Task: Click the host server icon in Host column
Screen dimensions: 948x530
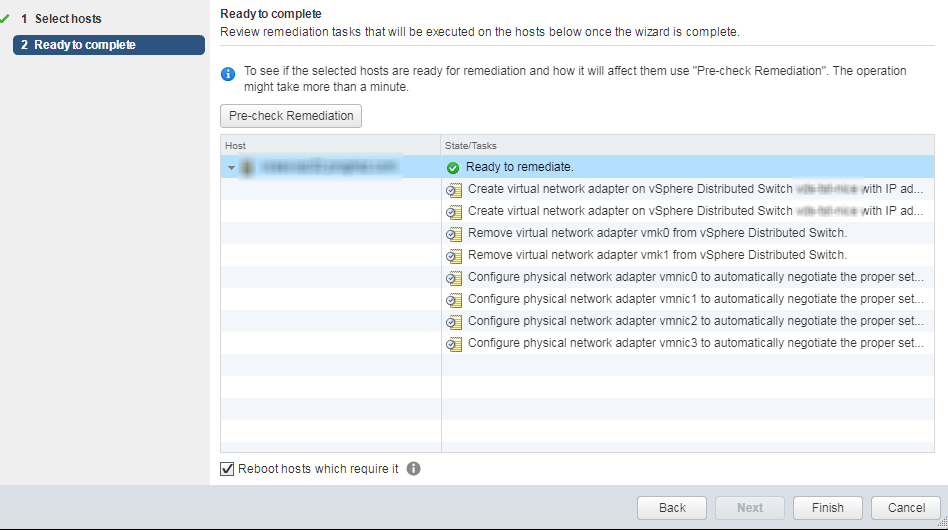Action: 247,167
